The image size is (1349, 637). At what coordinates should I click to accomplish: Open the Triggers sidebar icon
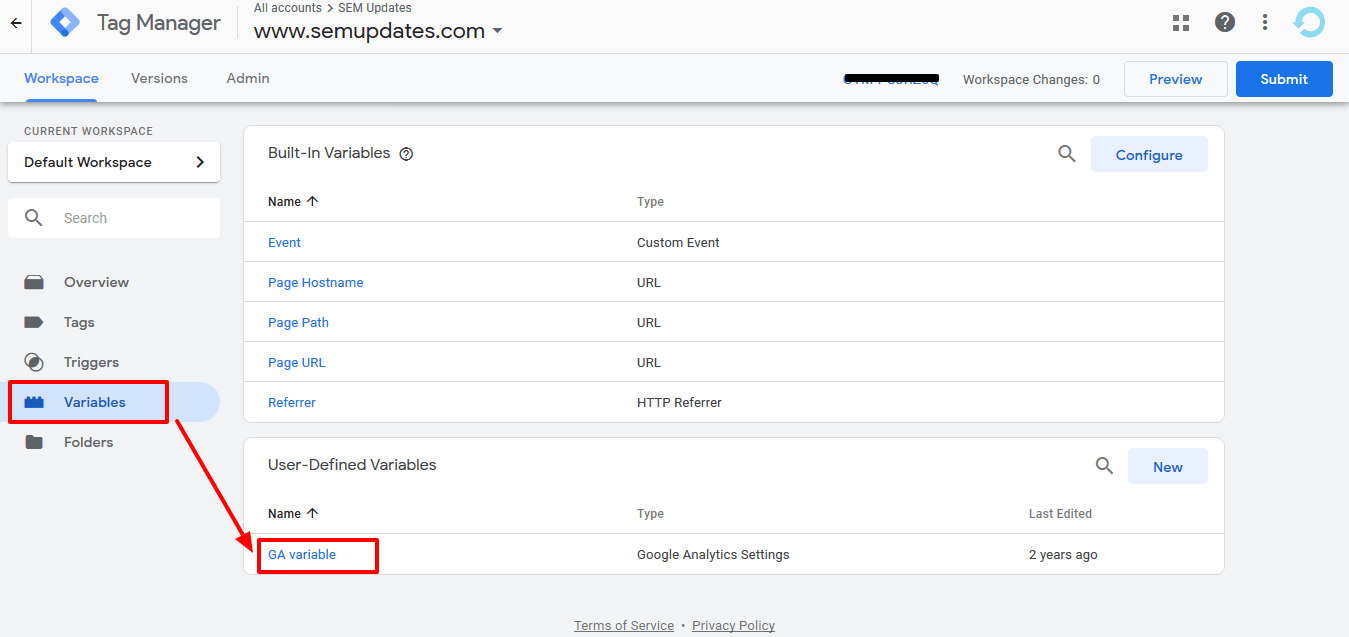coord(35,361)
